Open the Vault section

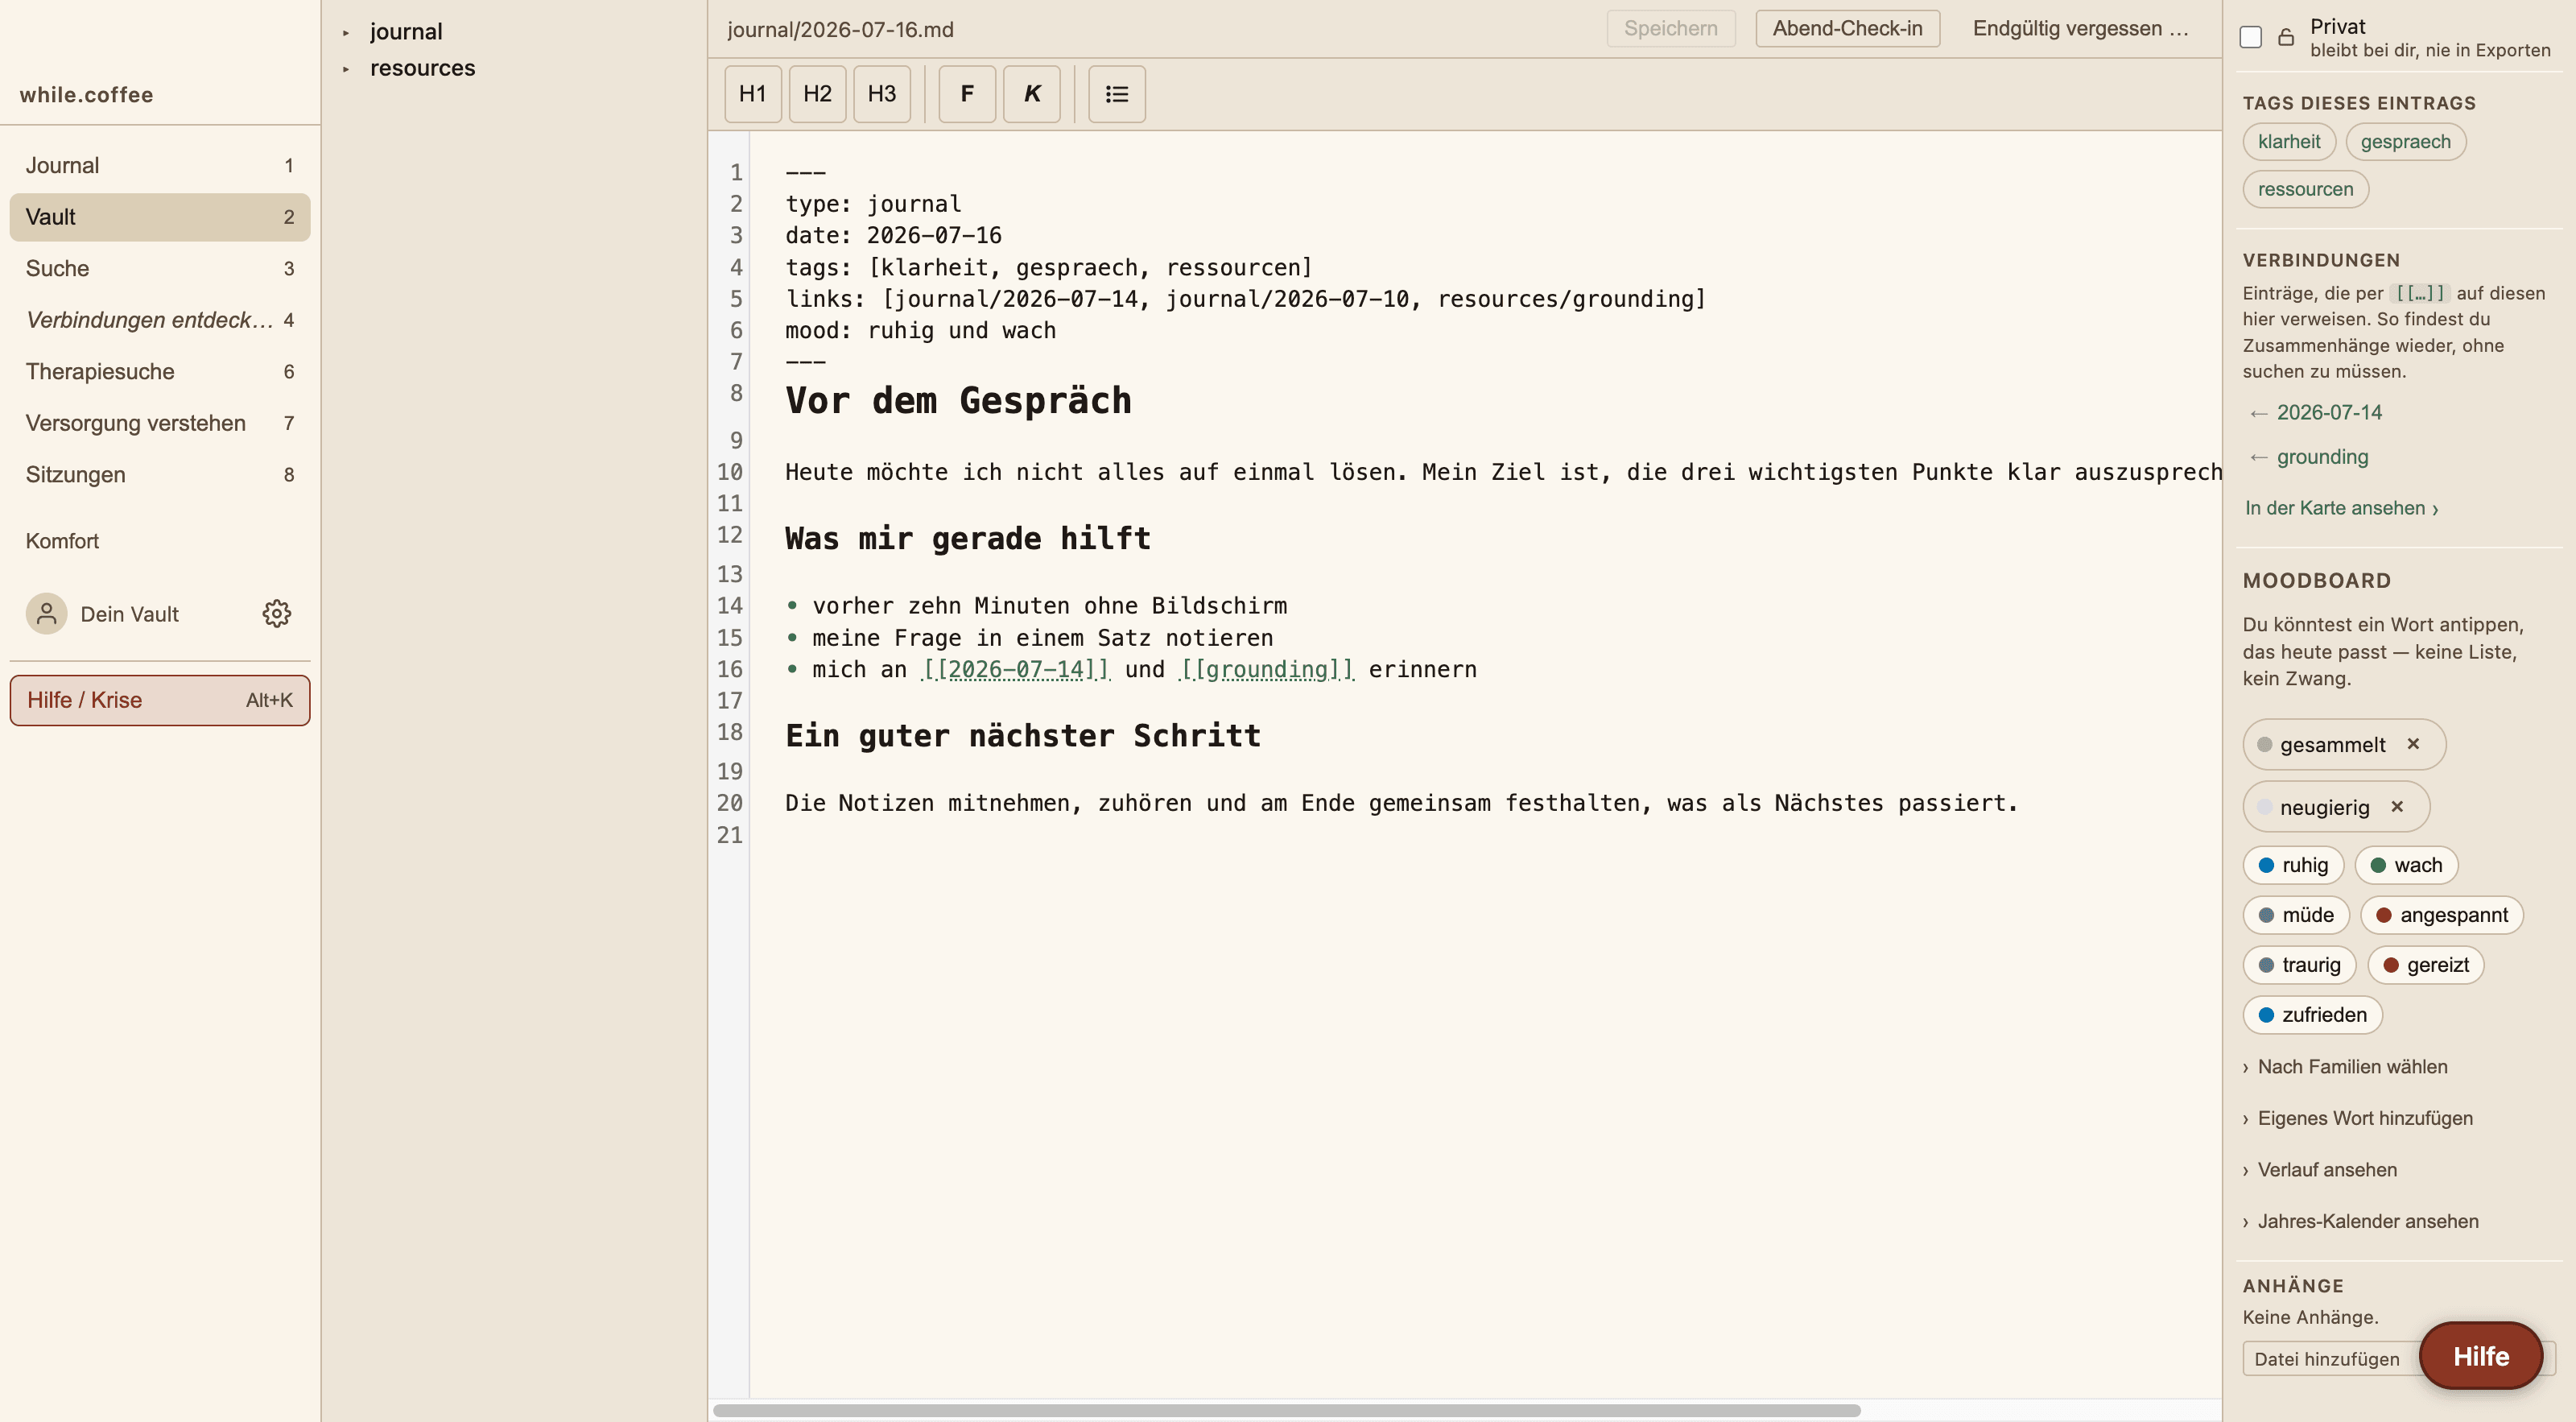[x=160, y=217]
